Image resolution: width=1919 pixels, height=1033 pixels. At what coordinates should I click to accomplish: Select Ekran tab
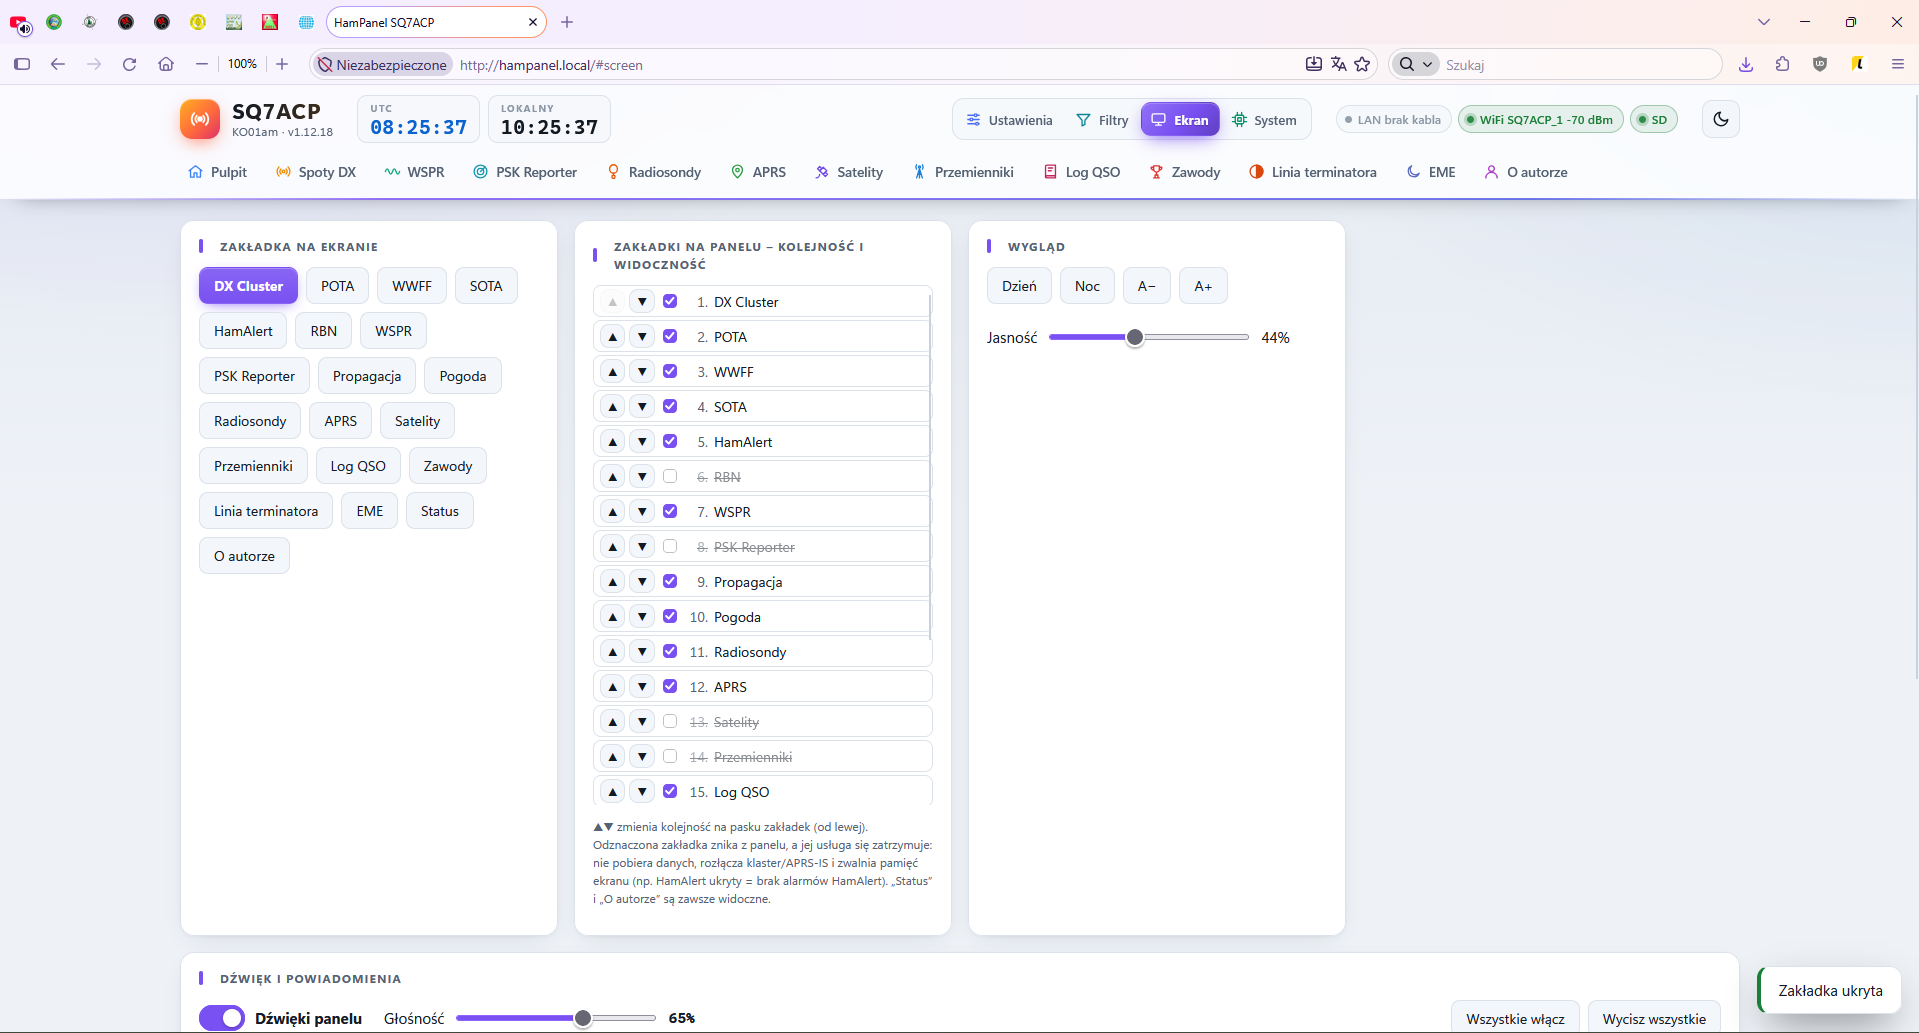pyautogui.click(x=1180, y=120)
